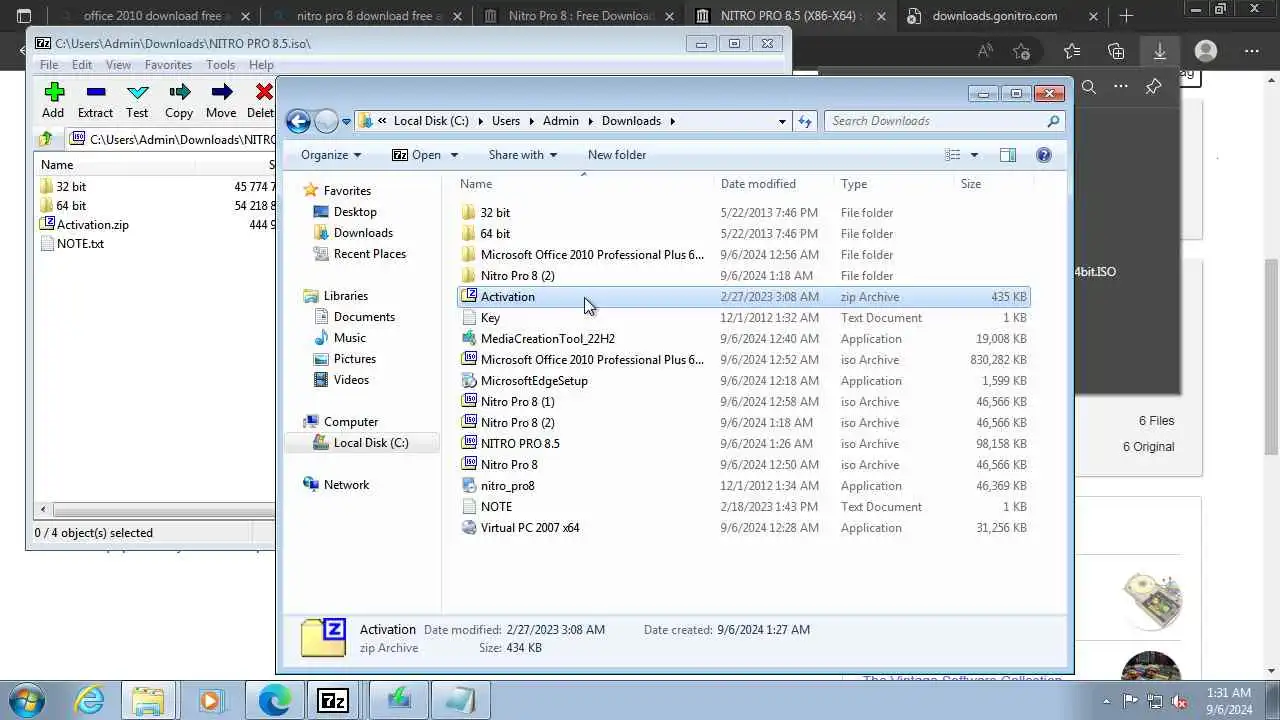Click Users in address breadcrumb
This screenshot has width=1280, height=720.
tap(506, 121)
